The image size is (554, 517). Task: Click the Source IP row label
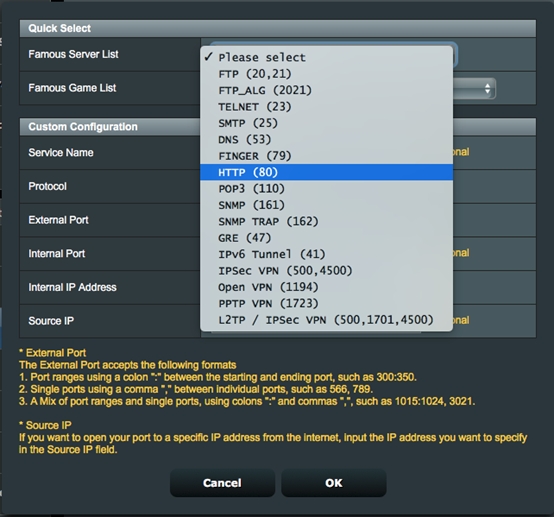pos(51,321)
